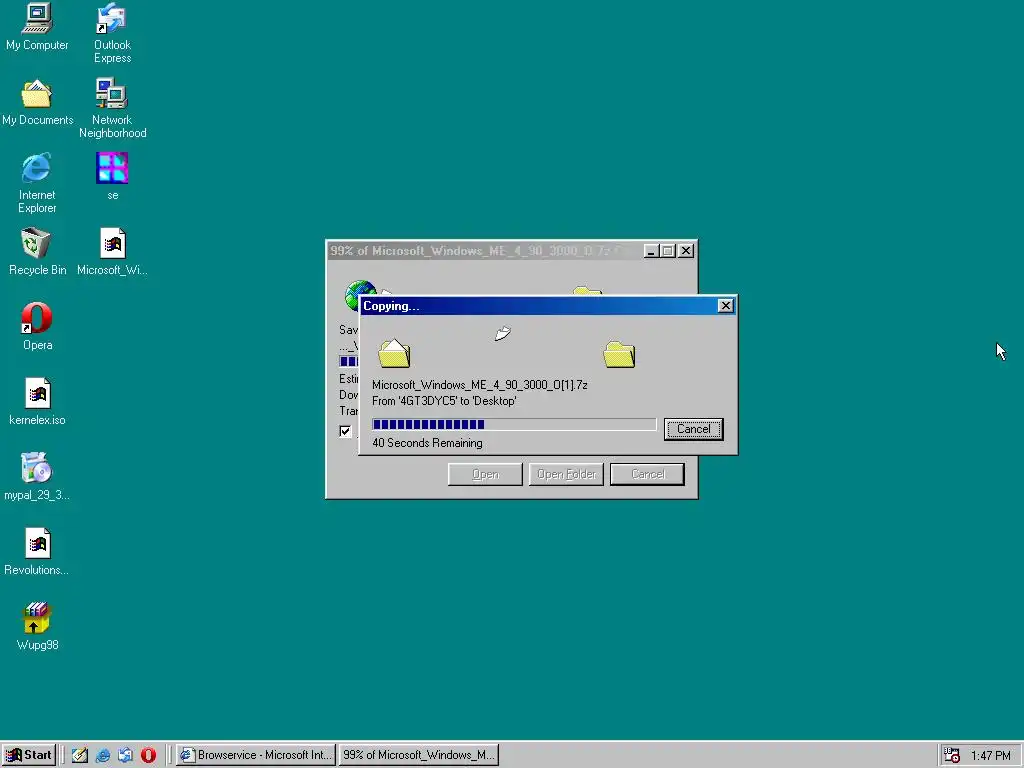1024x768 pixels.
Task: Switch to 99% of Microsoft_Windows_M... taskbar button
Action: pyautogui.click(x=419, y=755)
